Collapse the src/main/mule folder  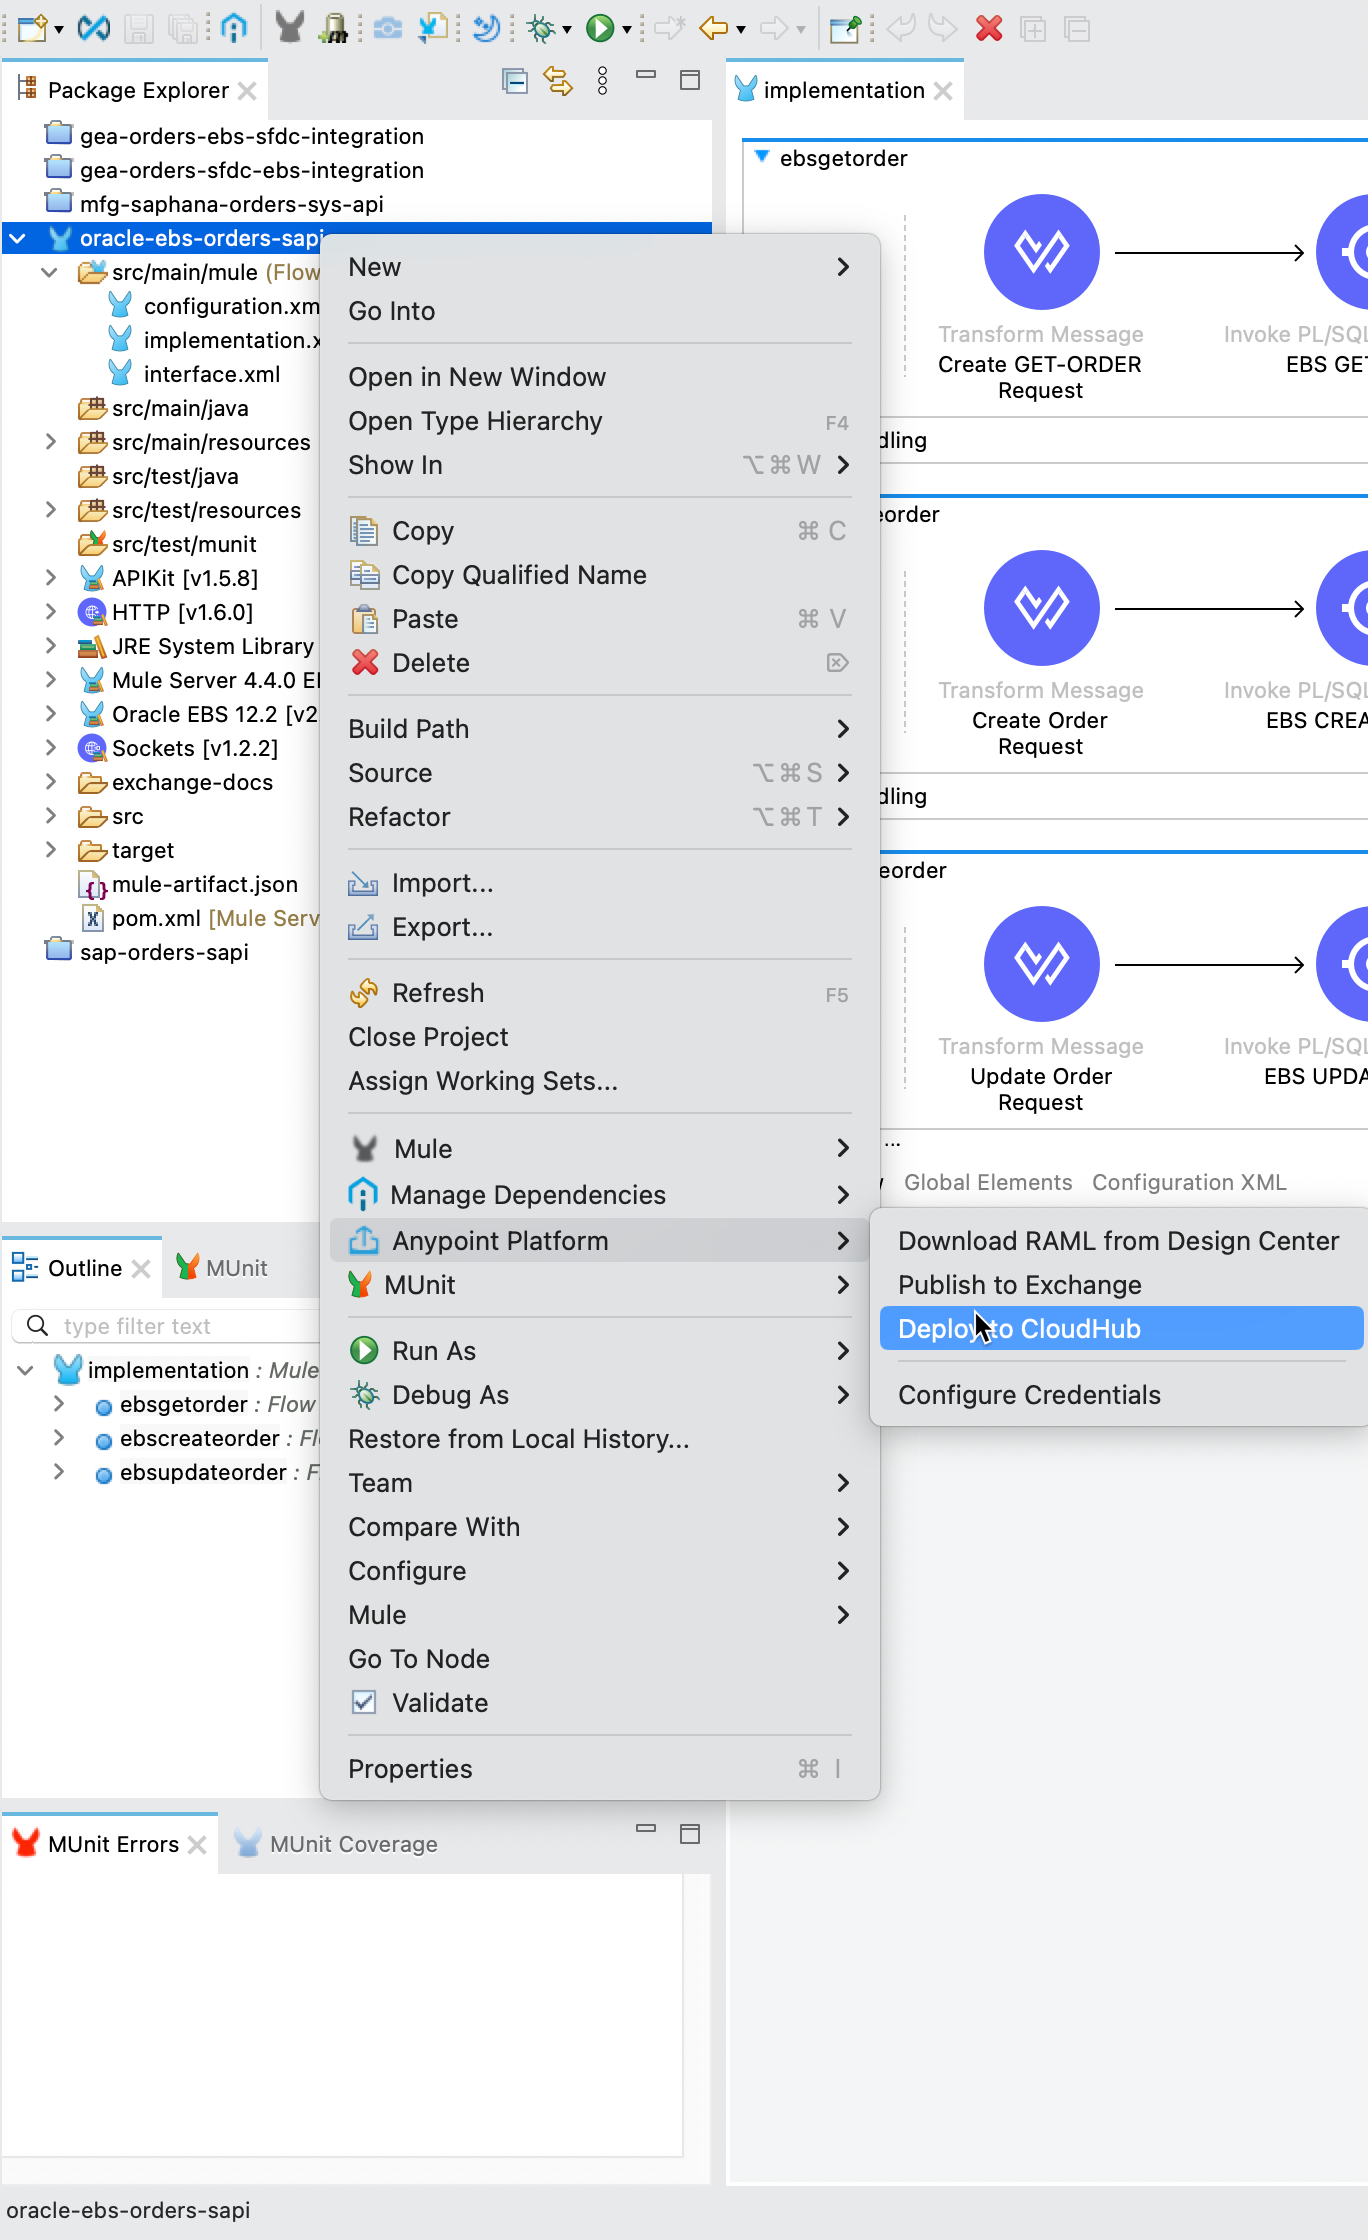click(50, 272)
